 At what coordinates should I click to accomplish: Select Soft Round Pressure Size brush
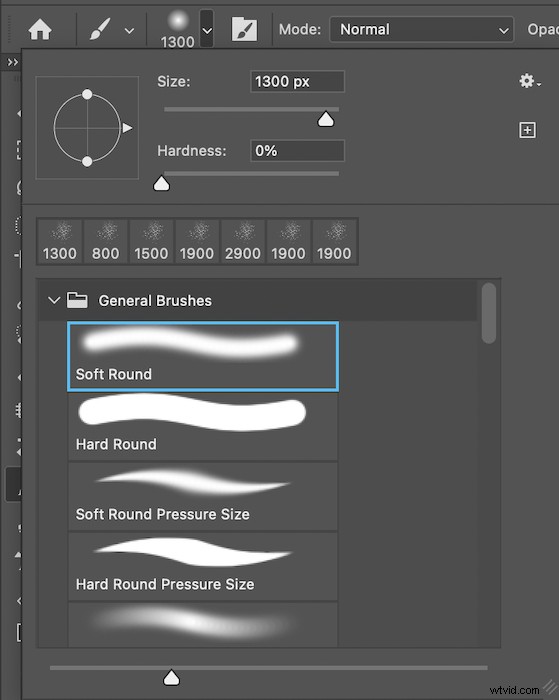point(203,496)
